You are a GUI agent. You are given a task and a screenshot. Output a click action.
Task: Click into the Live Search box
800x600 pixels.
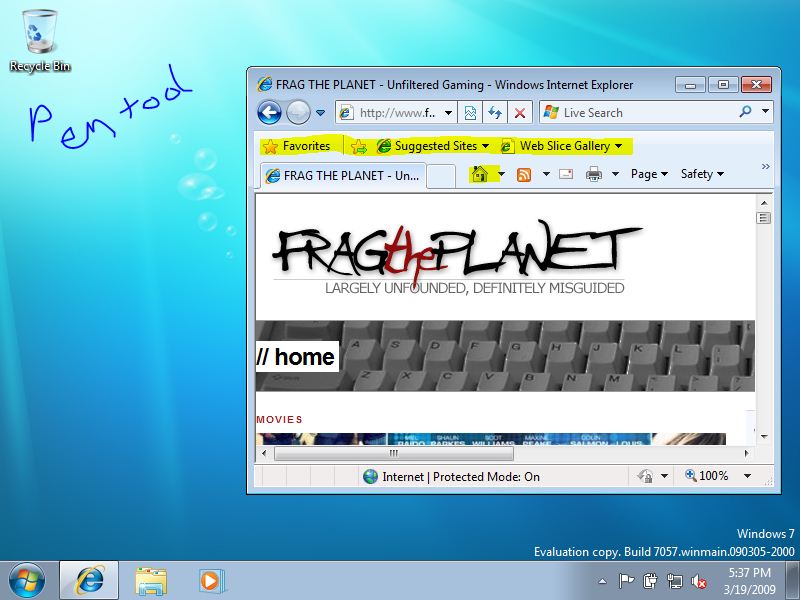[x=638, y=113]
